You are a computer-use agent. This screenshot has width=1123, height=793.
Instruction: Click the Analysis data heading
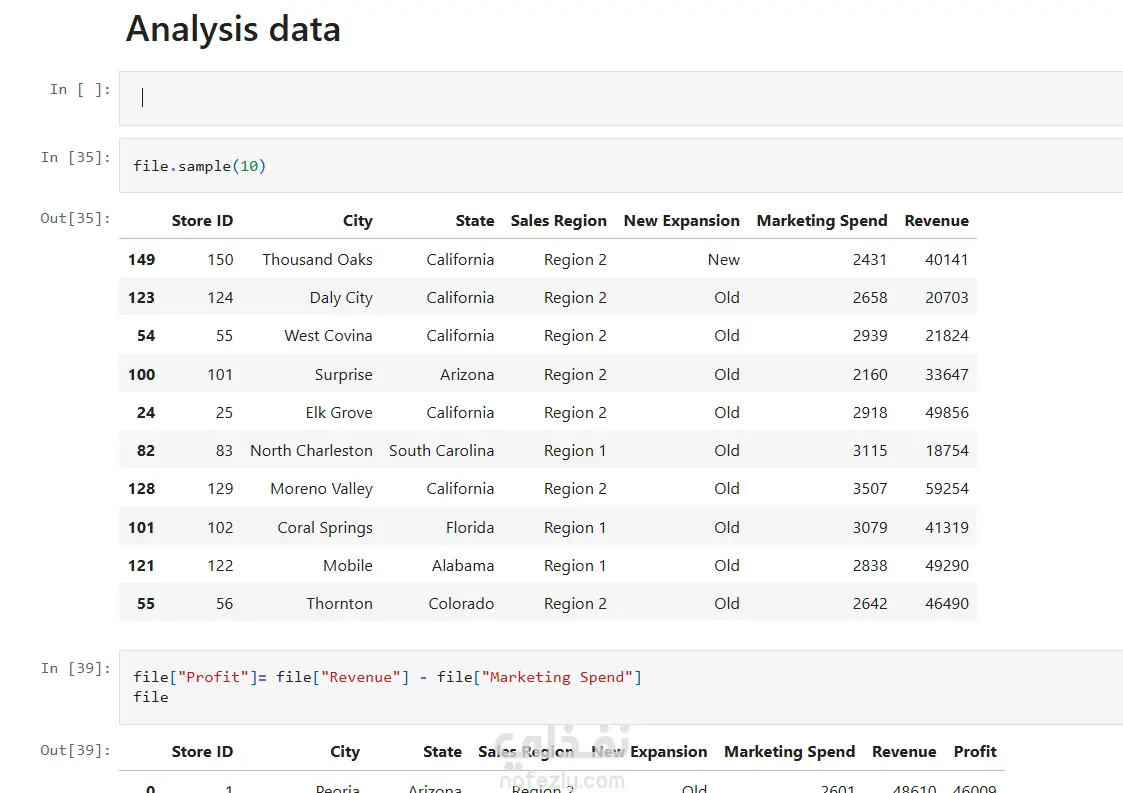point(233,29)
